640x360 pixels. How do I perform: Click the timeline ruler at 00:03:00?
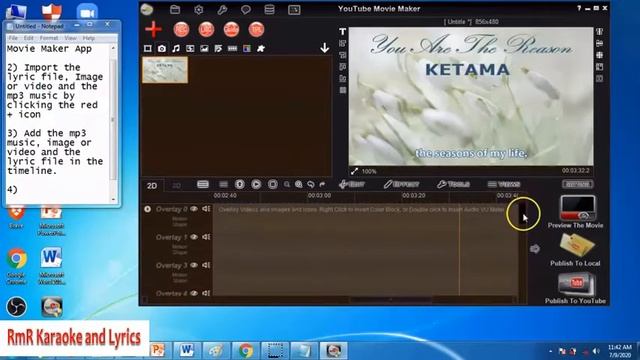pyautogui.click(x=319, y=196)
